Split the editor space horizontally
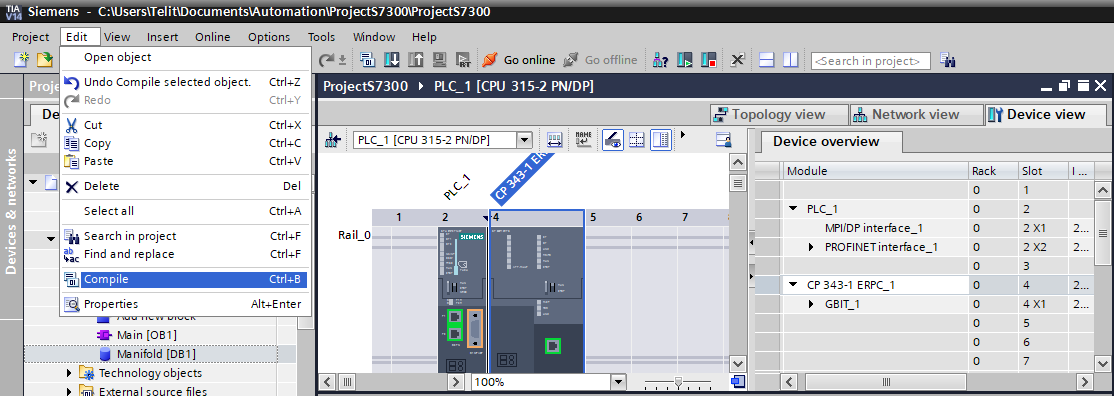This screenshot has height=396, width=1114. [x=767, y=60]
